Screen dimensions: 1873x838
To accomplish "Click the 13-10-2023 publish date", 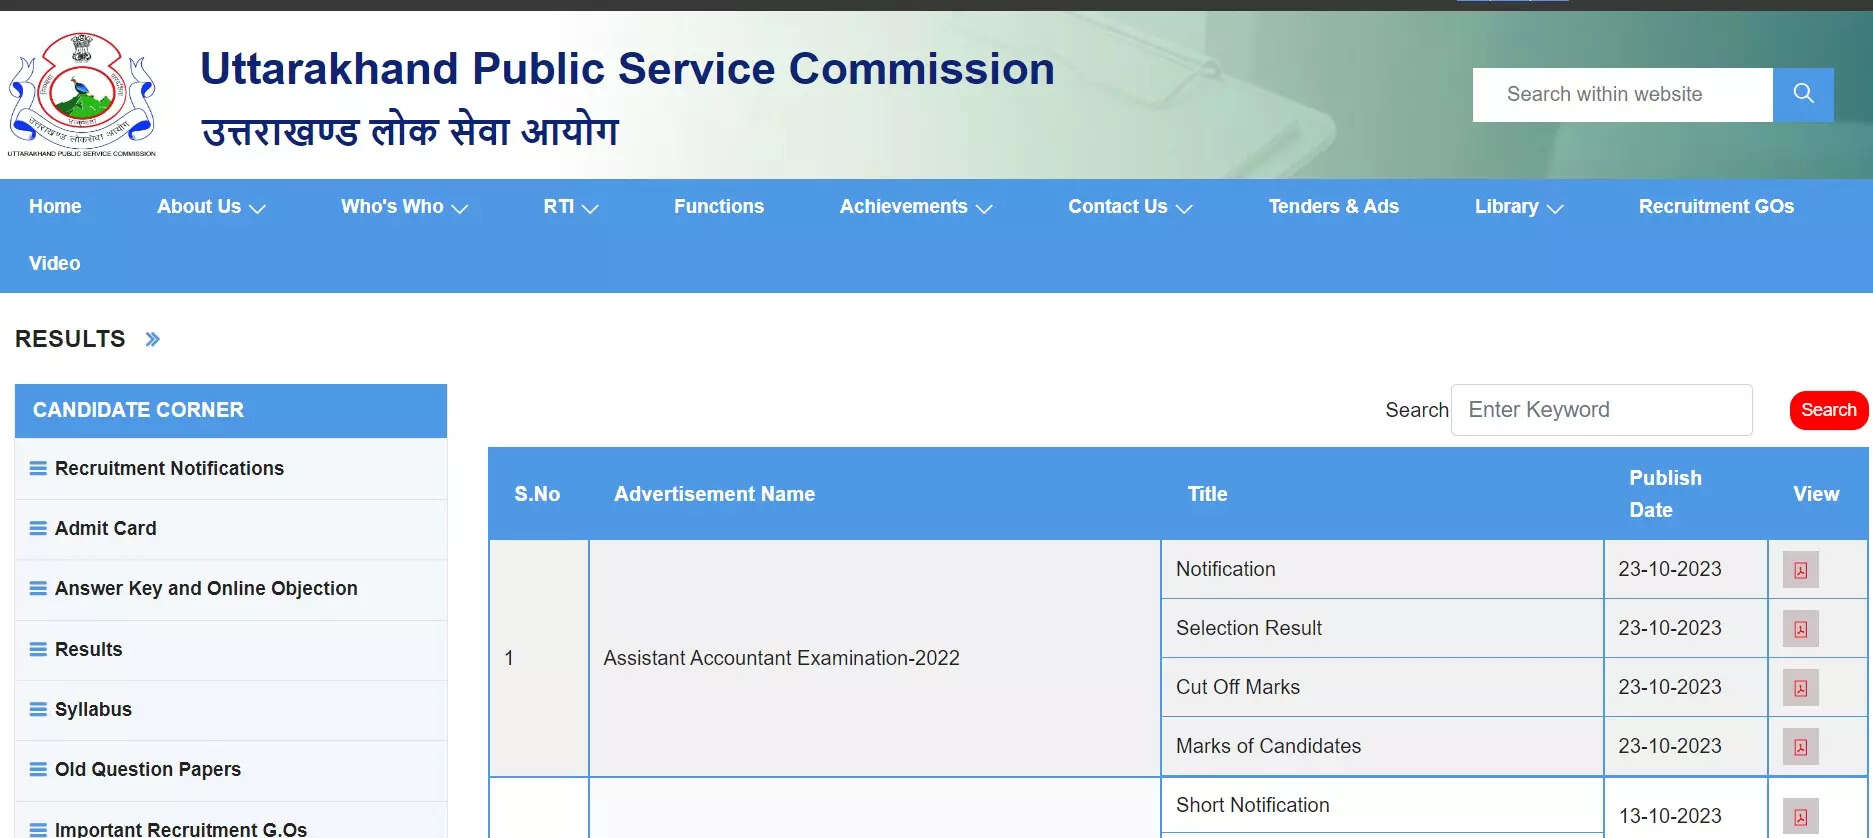I will coord(1669,816).
